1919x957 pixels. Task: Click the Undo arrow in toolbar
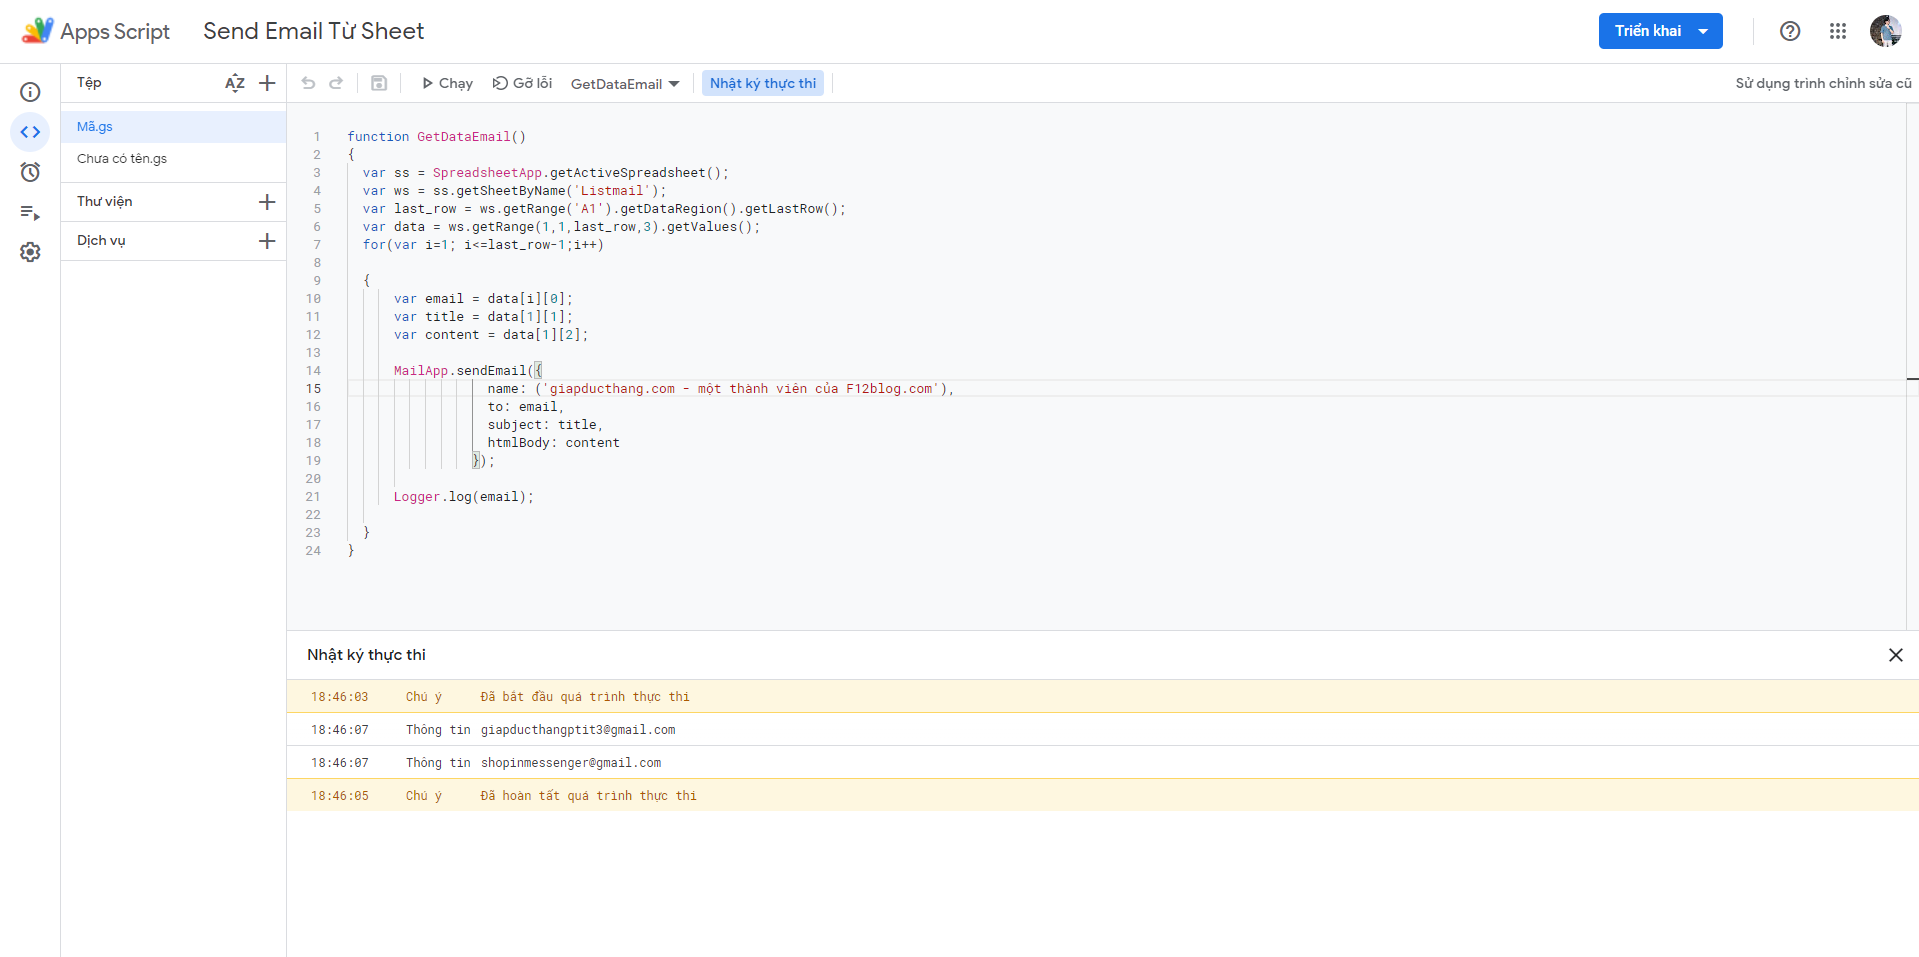(x=308, y=83)
